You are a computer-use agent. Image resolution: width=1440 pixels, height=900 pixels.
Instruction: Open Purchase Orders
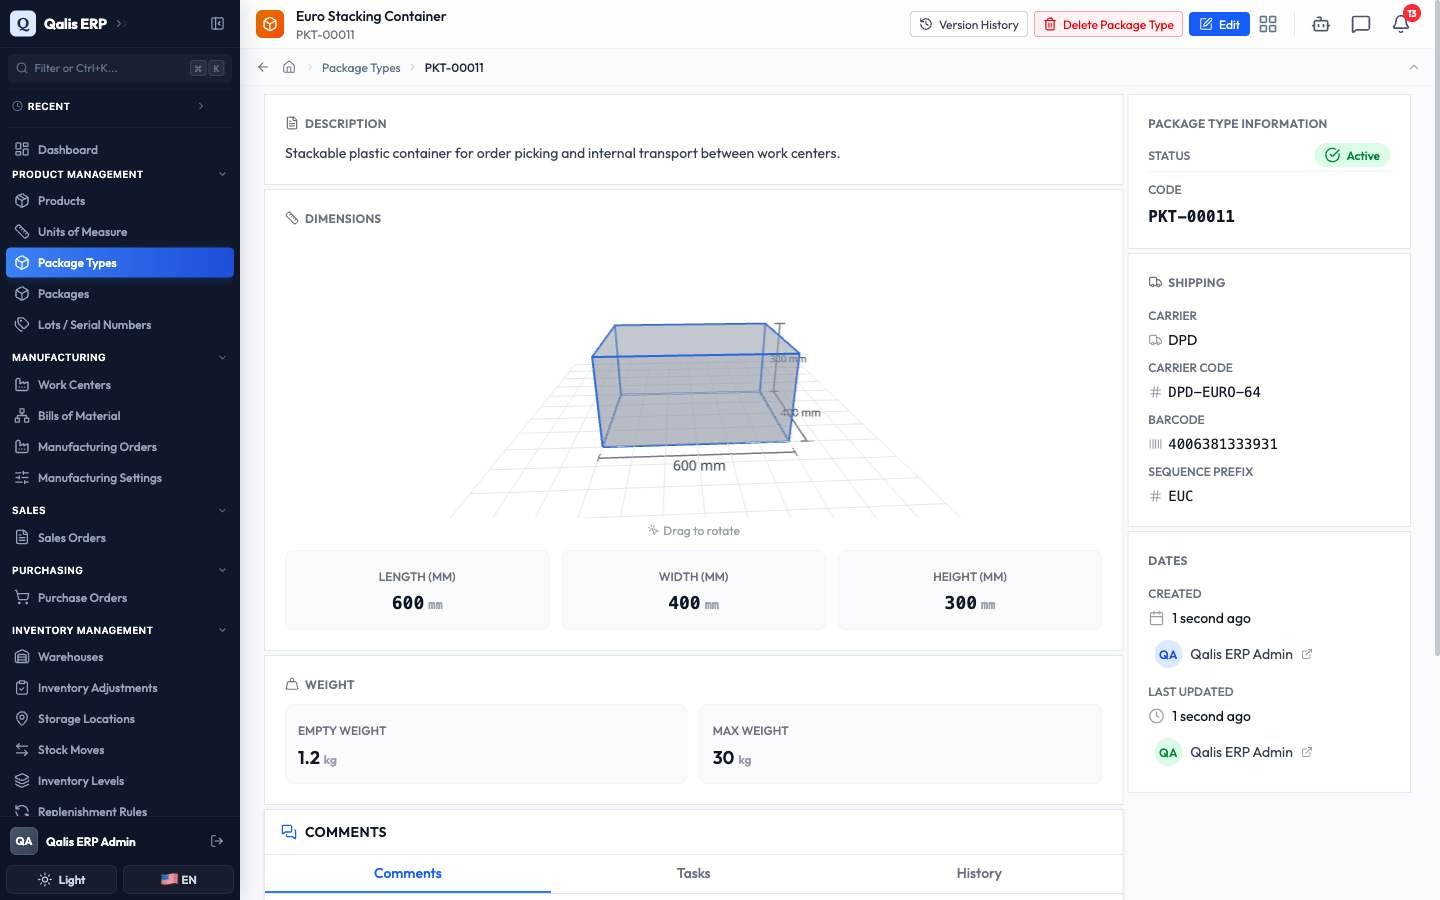coord(120,598)
